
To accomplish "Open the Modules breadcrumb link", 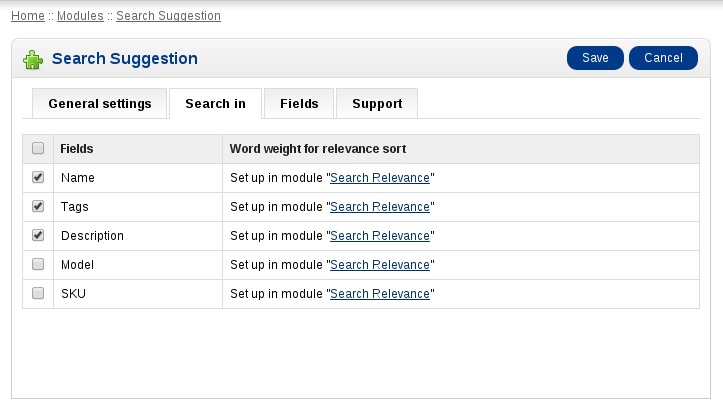I will click(x=80, y=16).
